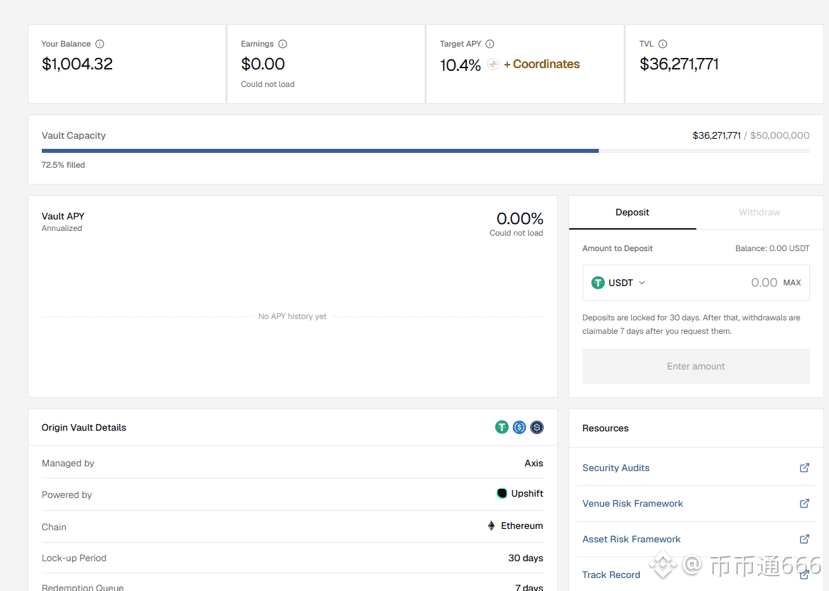Click the Coordinates star icon beside 10.4%
The height and width of the screenshot is (591, 829).
[x=493, y=64]
